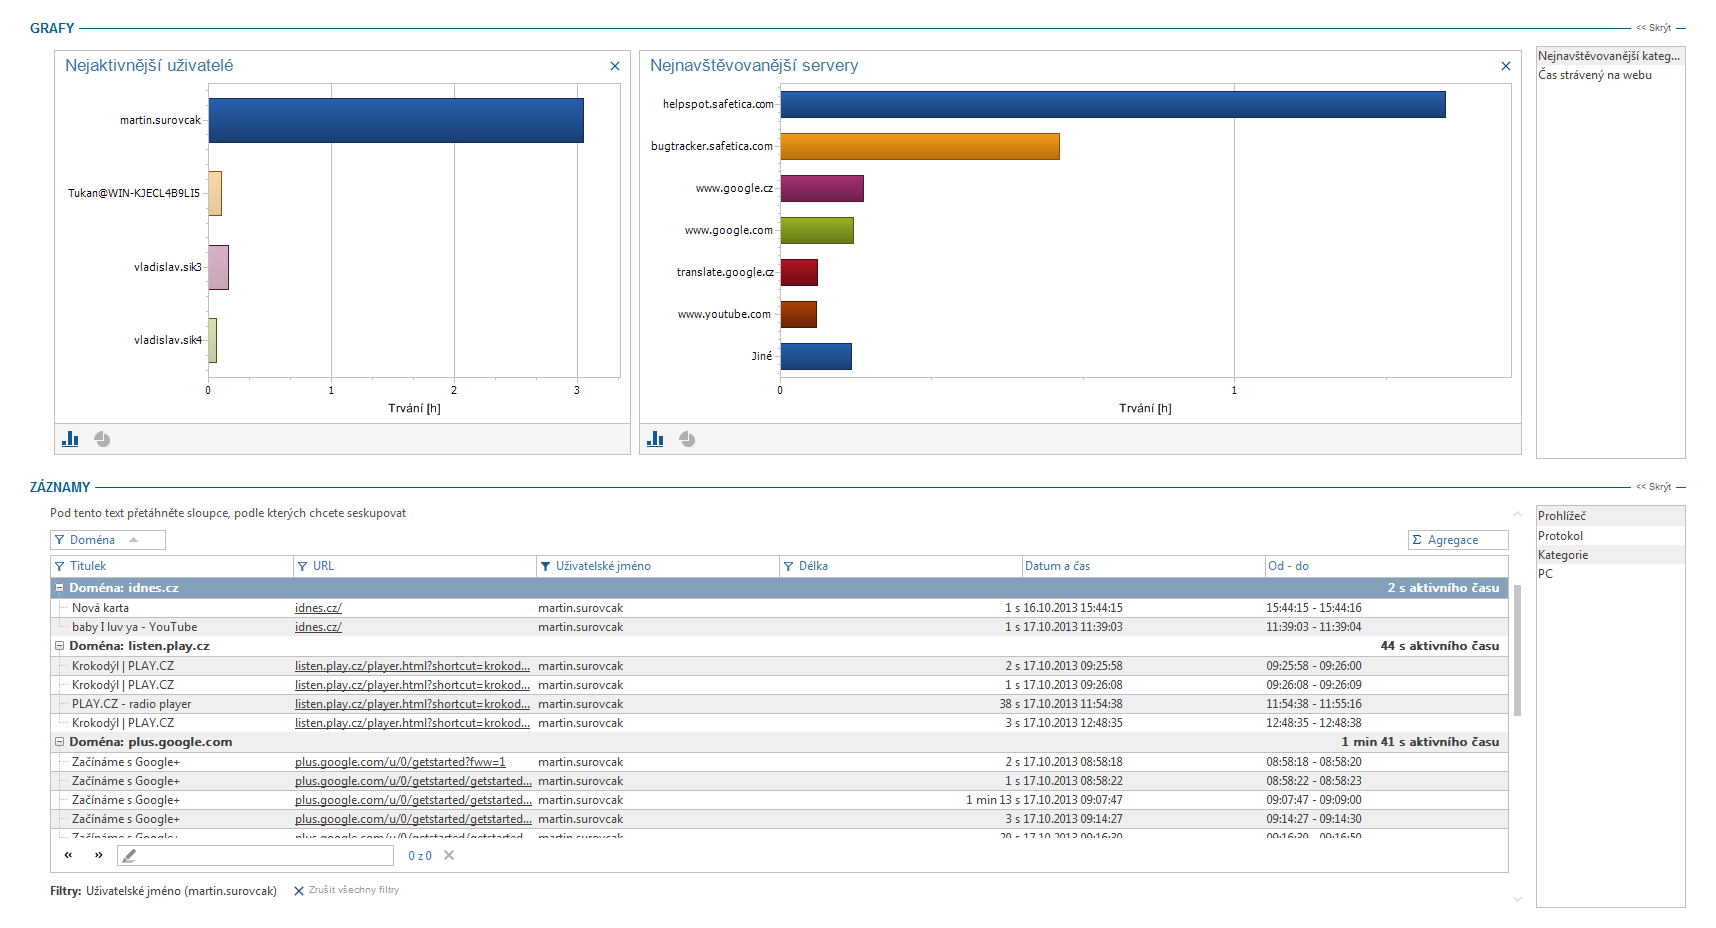The image size is (1716, 928).
Task: Switch Nejnavštěvovanější servery chart to pie view
Action: pyautogui.click(x=687, y=439)
